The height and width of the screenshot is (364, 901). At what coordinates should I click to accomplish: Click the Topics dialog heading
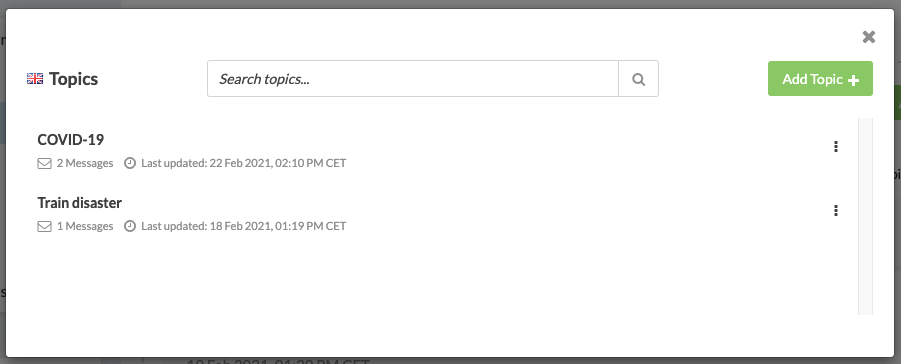(x=74, y=79)
